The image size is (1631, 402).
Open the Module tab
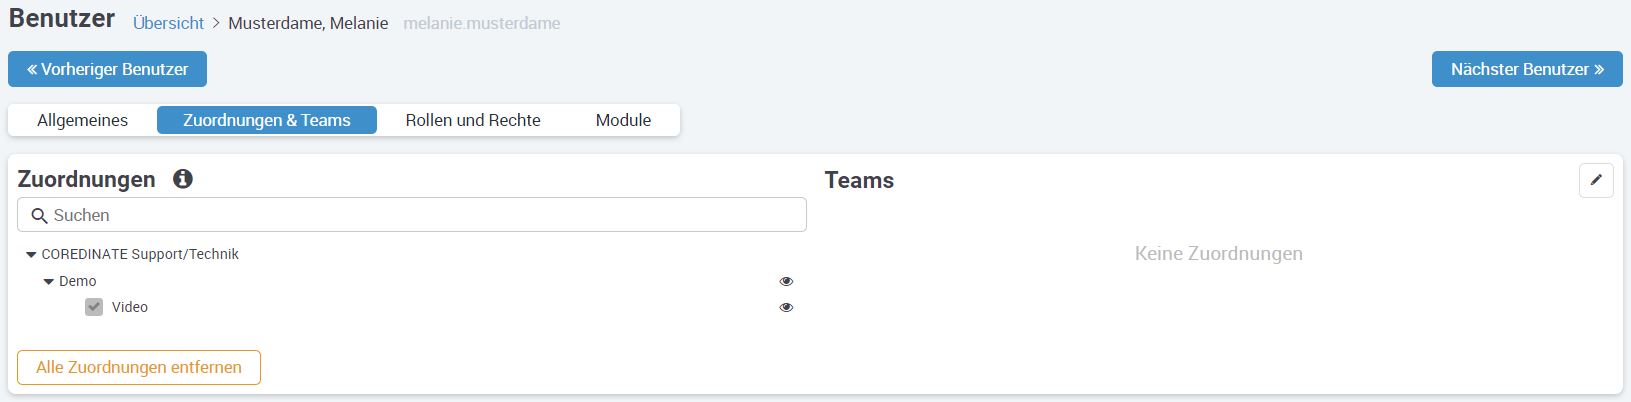[623, 120]
